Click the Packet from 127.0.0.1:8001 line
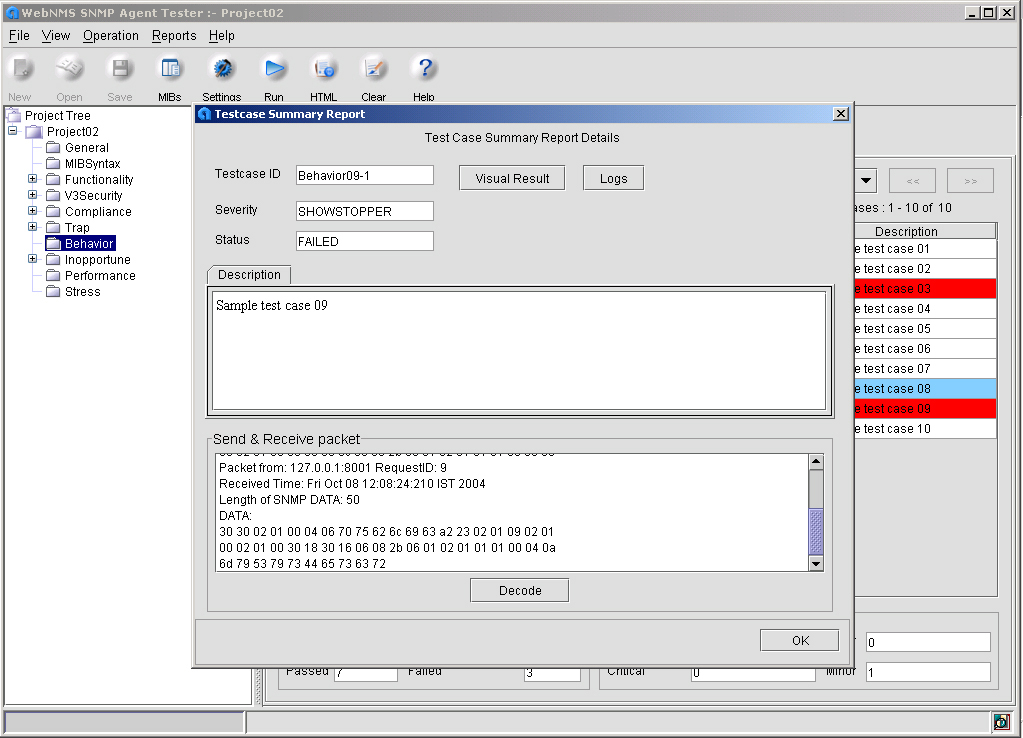The width and height of the screenshot is (1023, 738). tap(333, 468)
